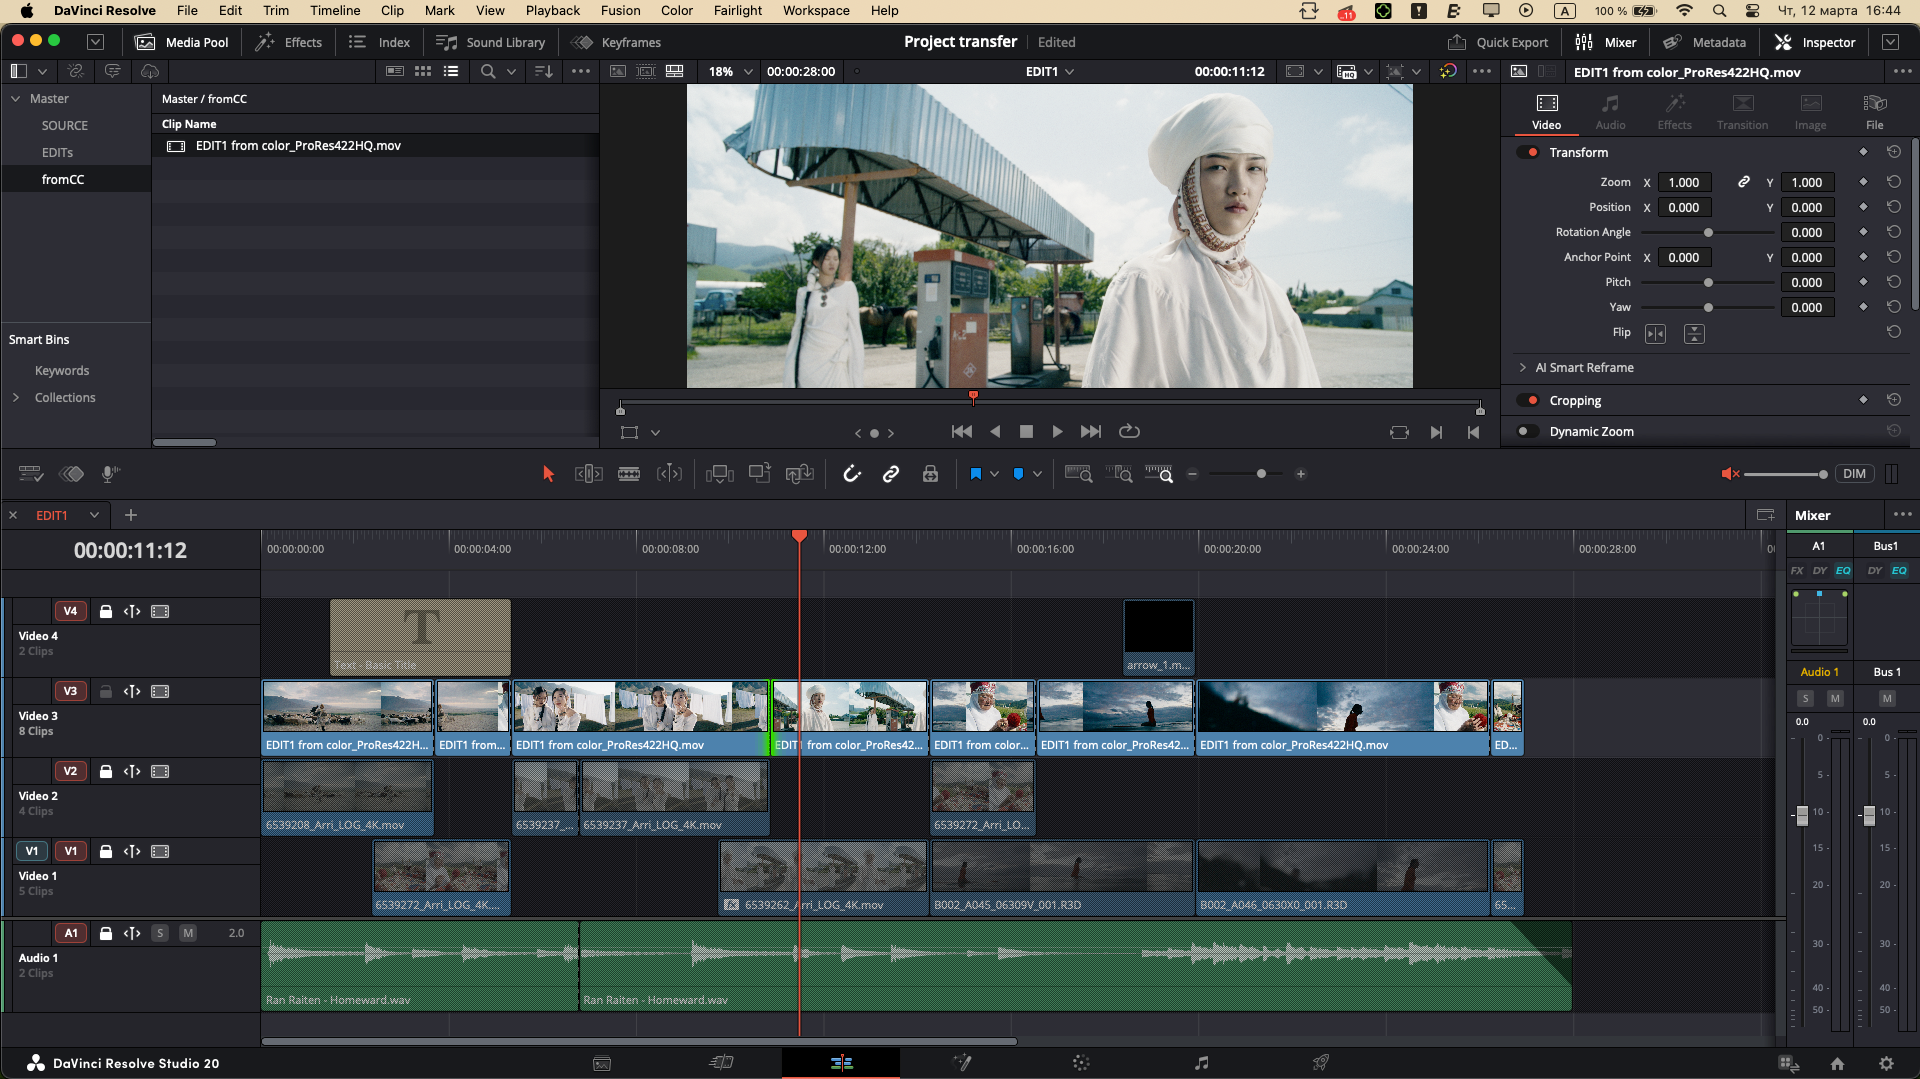Select the EDIT1 from color_ProRes422HQ.mov clip in Media Pool
1920x1079 pixels.
coord(299,145)
